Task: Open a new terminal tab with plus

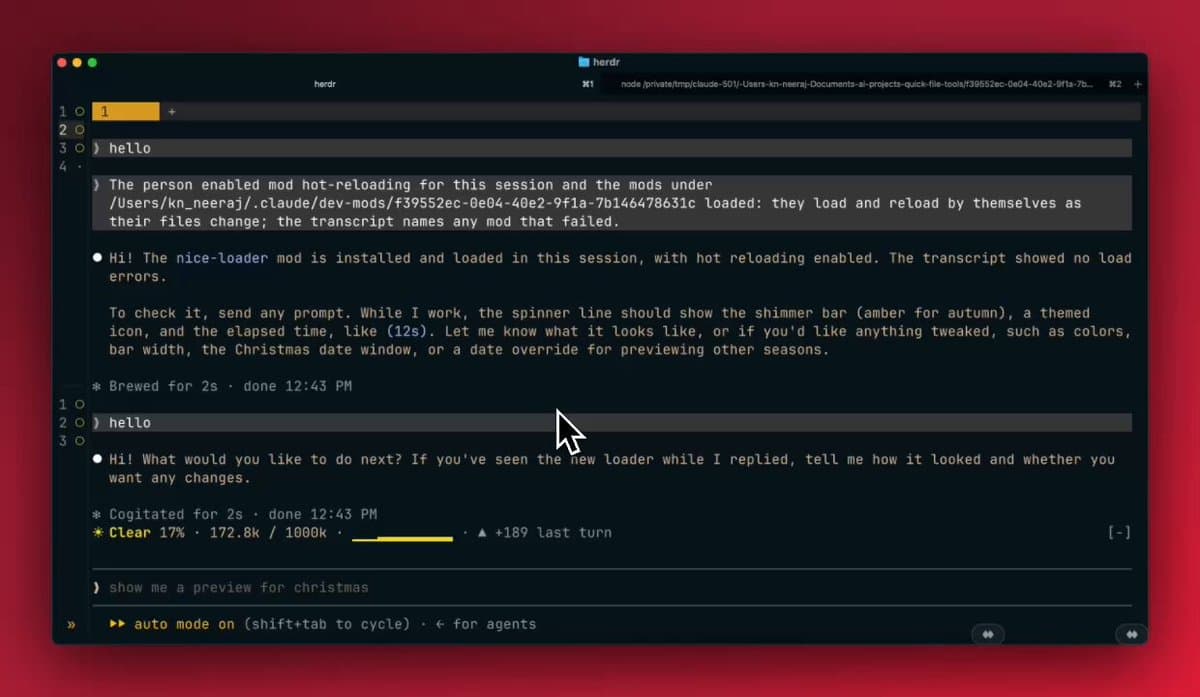Action: [1138, 84]
